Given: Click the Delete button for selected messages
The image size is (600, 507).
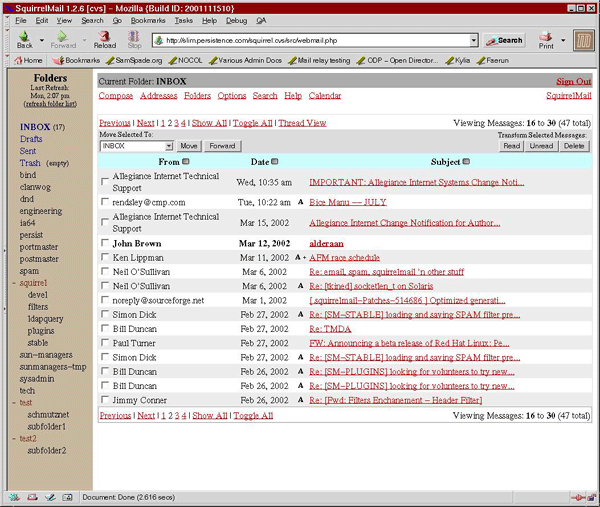Looking at the screenshot, I should [574, 146].
